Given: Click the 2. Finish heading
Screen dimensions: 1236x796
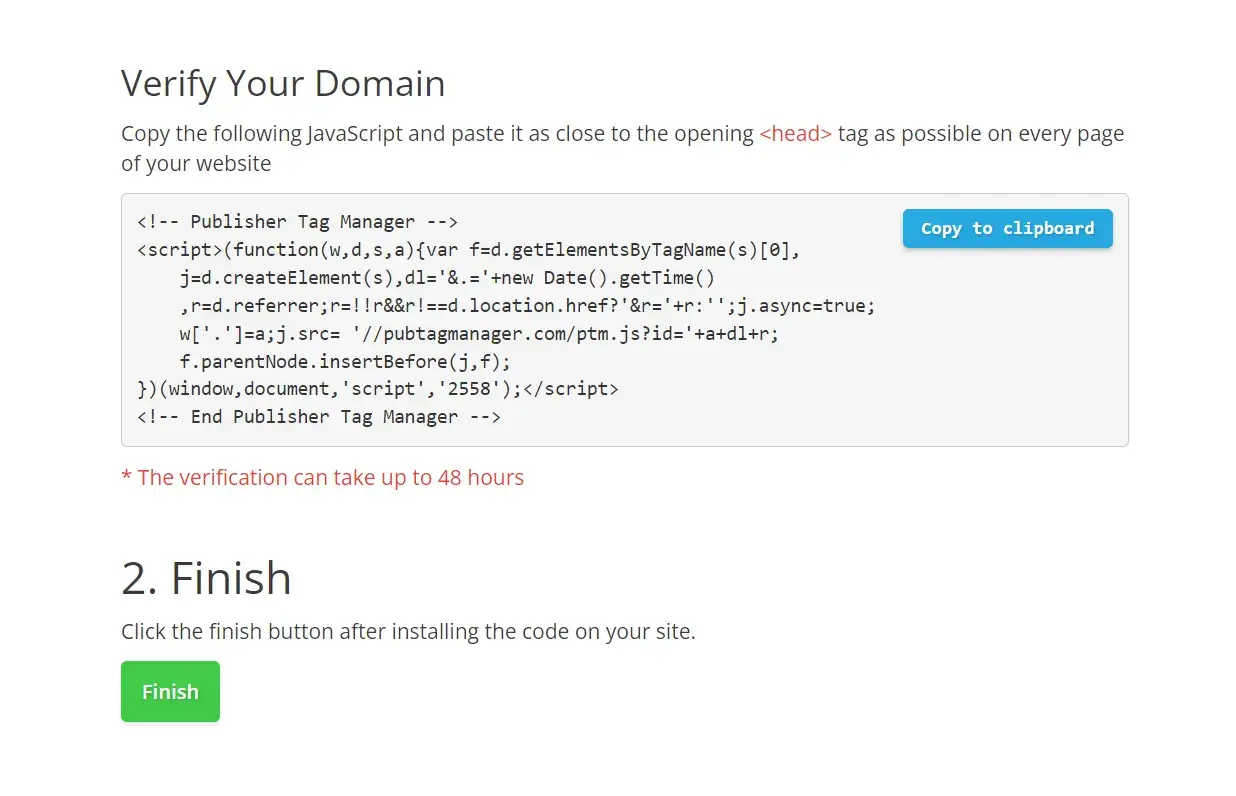Looking at the screenshot, I should (206, 578).
